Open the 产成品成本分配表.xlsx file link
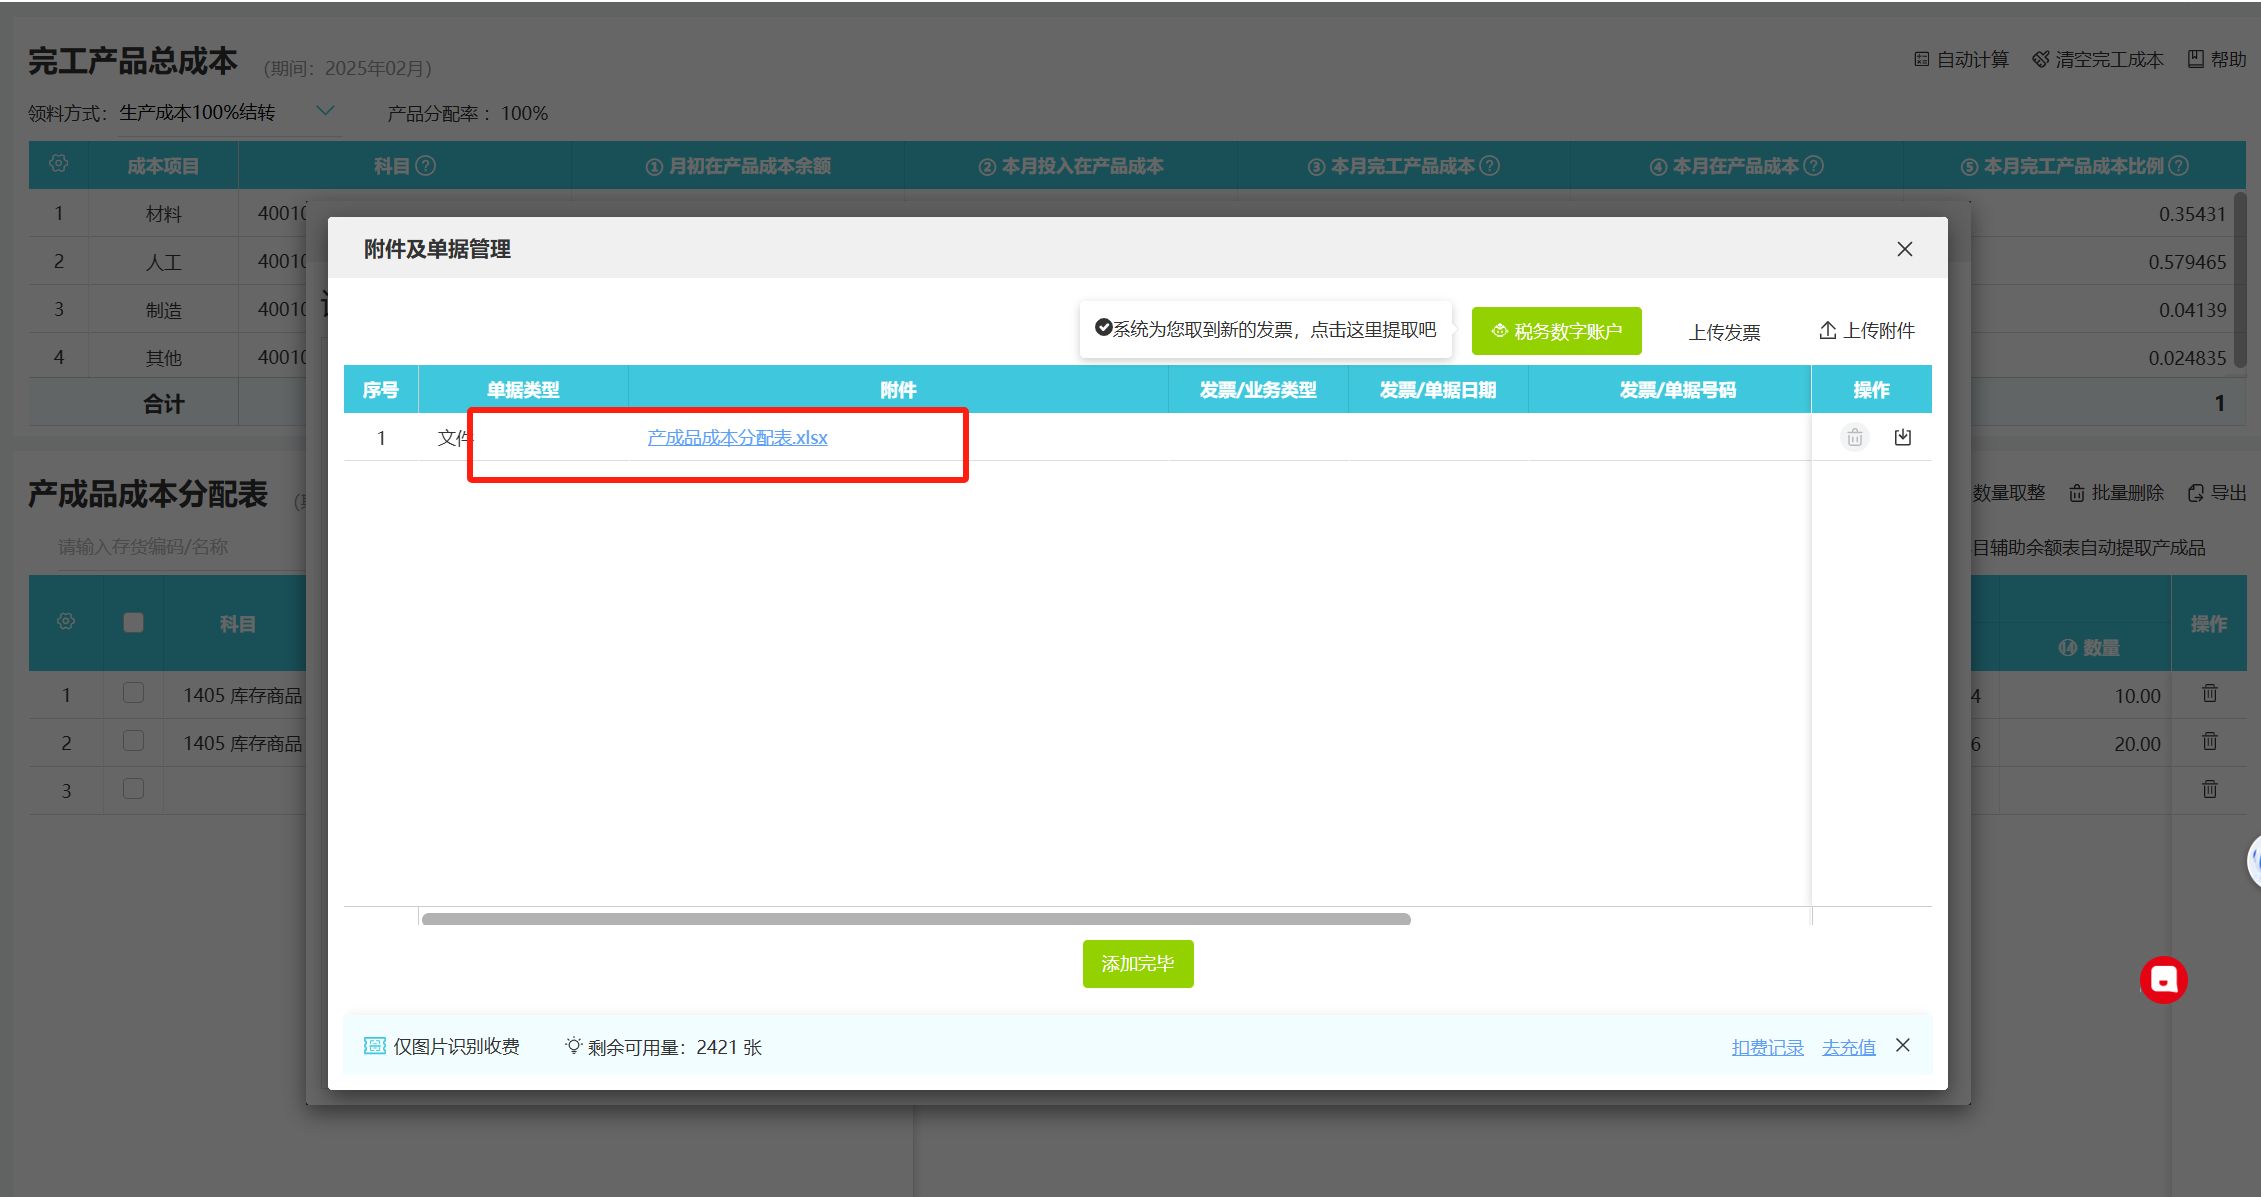 point(737,437)
